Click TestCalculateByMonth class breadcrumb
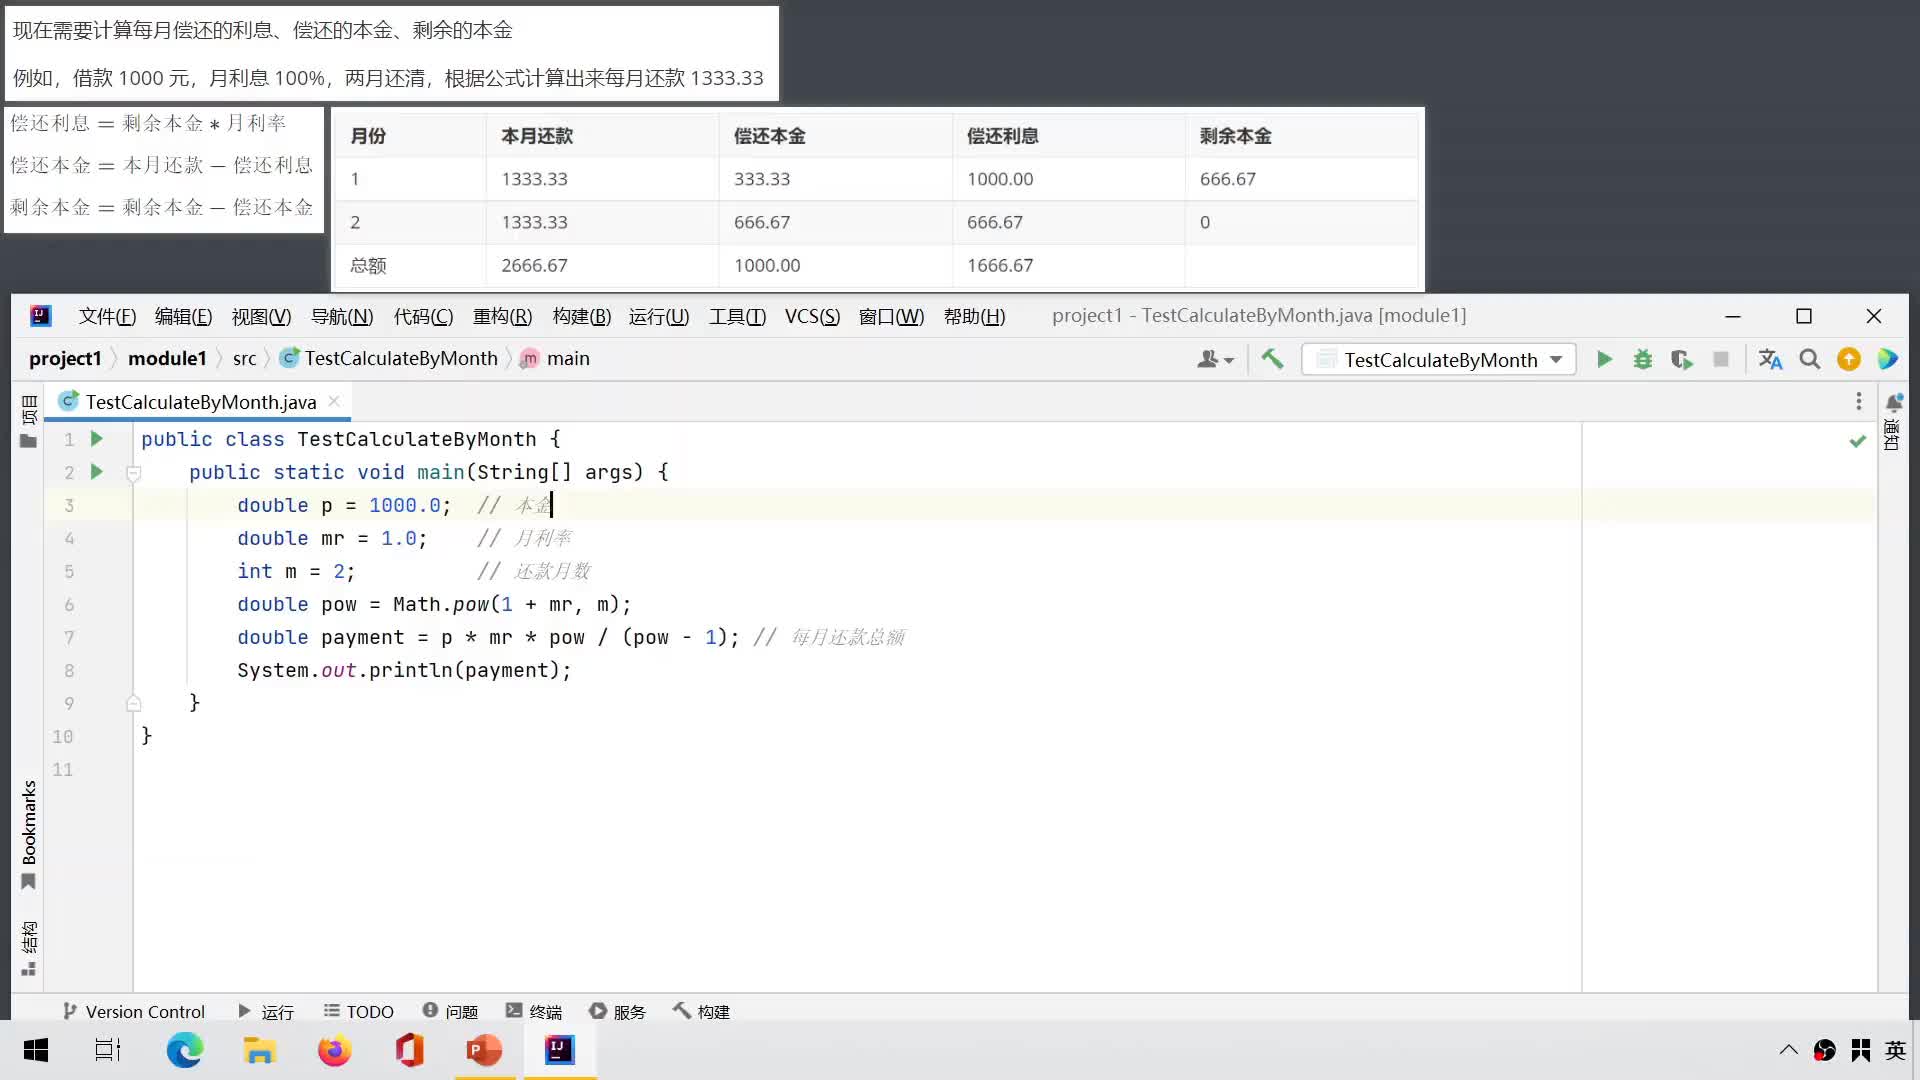This screenshot has height=1080, width=1920. pos(389,358)
